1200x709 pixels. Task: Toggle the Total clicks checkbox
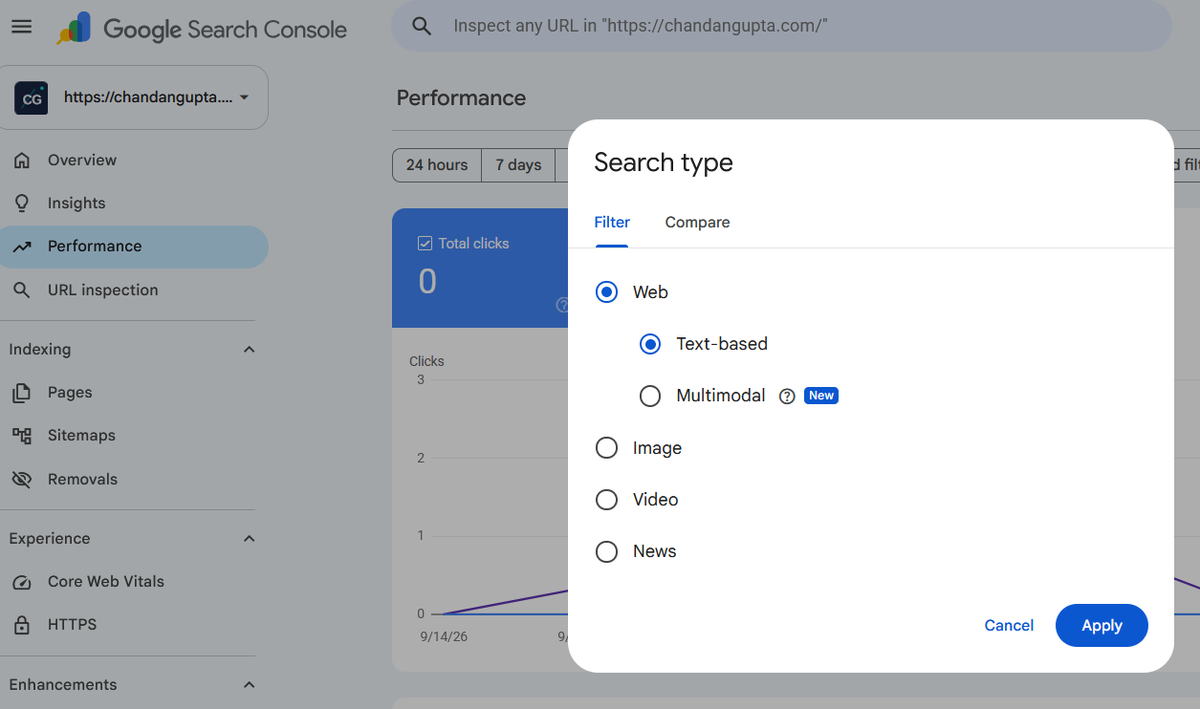point(424,243)
